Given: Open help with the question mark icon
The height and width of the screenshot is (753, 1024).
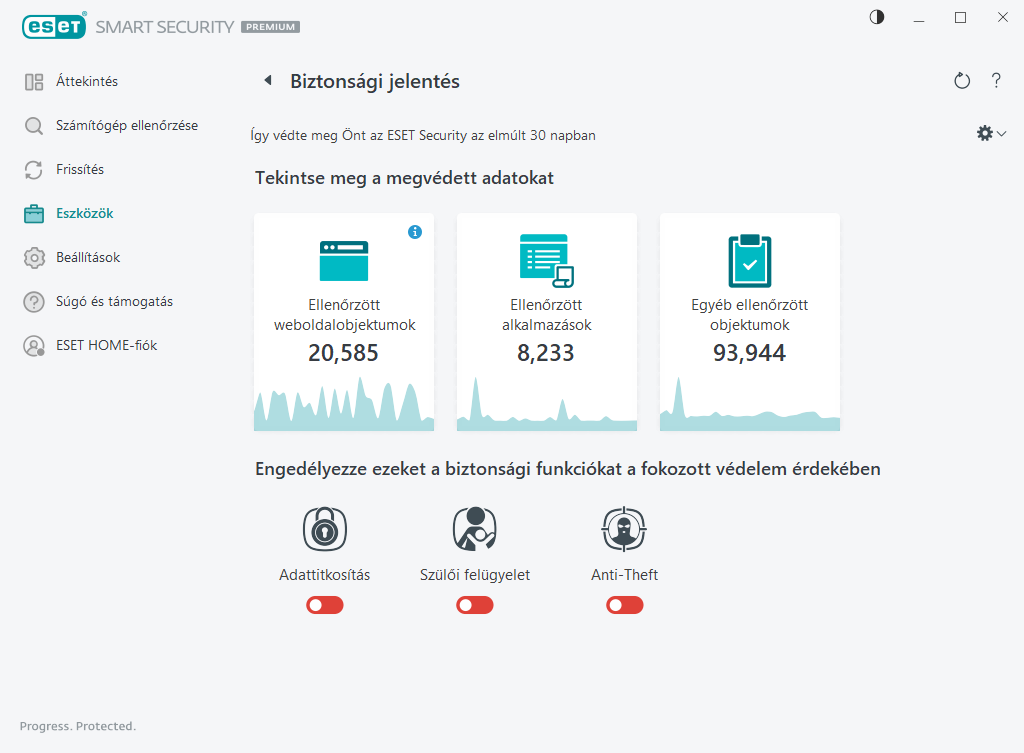Looking at the screenshot, I should 996,81.
